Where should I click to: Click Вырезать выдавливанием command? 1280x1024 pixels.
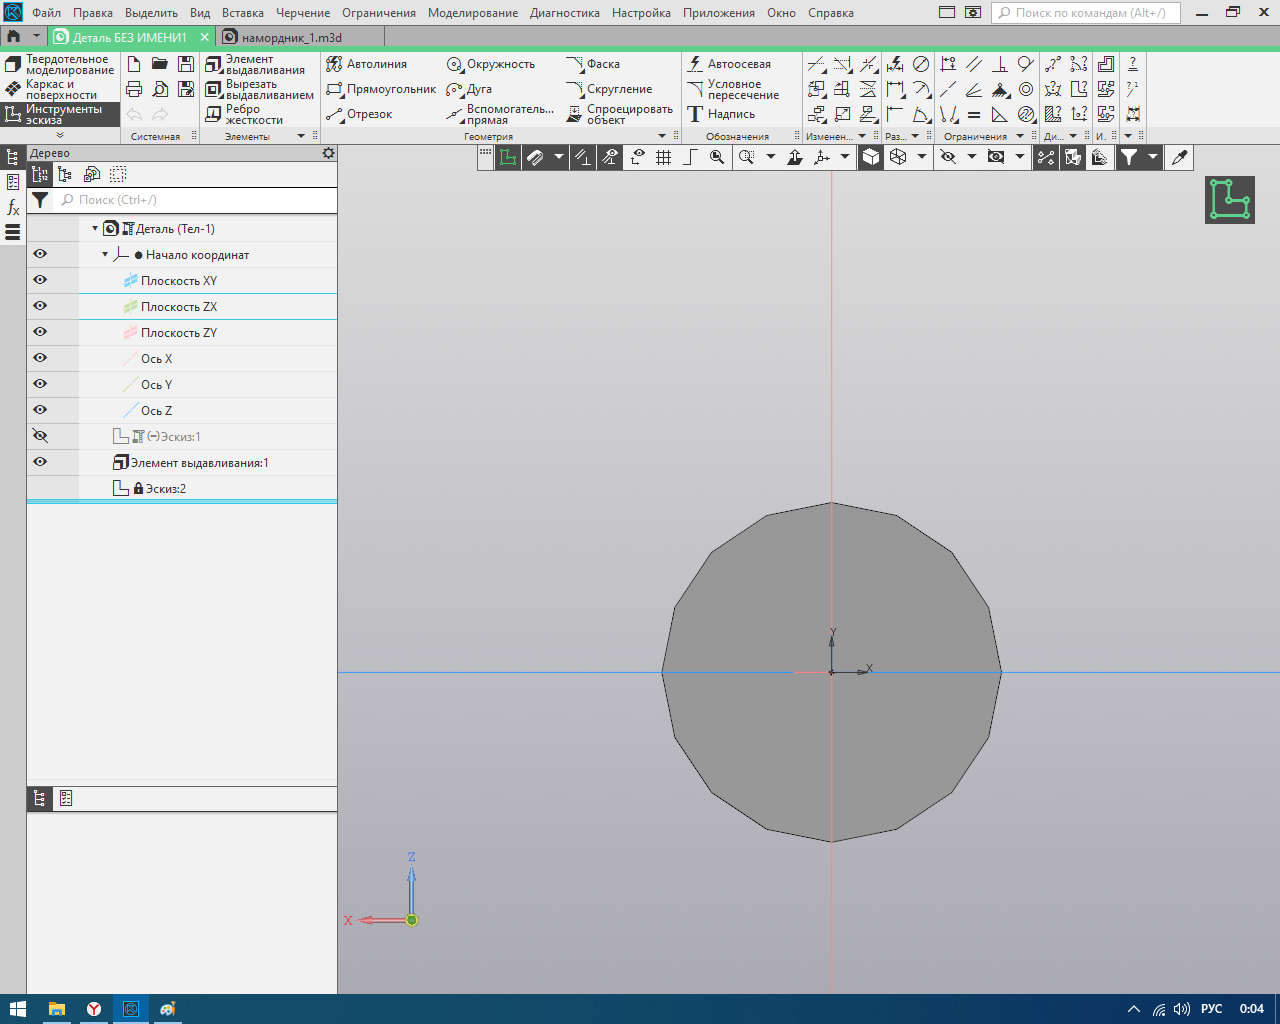point(259,89)
